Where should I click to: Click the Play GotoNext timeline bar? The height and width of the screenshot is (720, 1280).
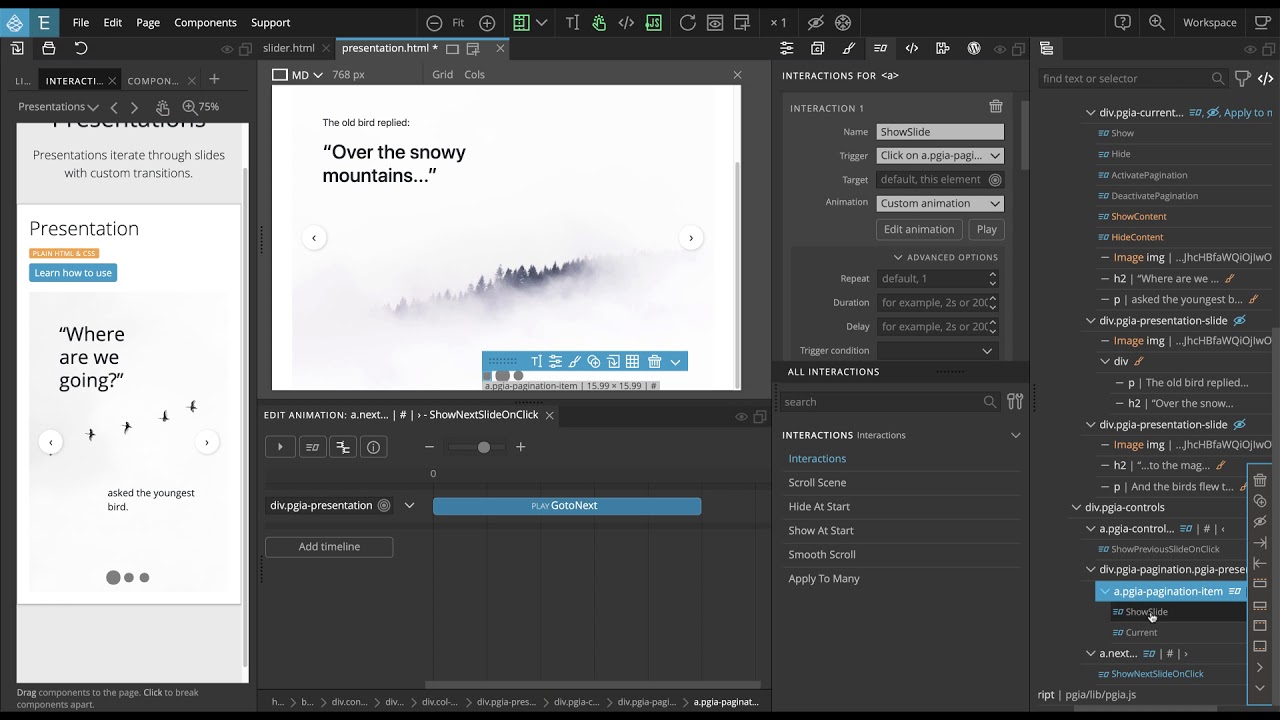(x=567, y=506)
